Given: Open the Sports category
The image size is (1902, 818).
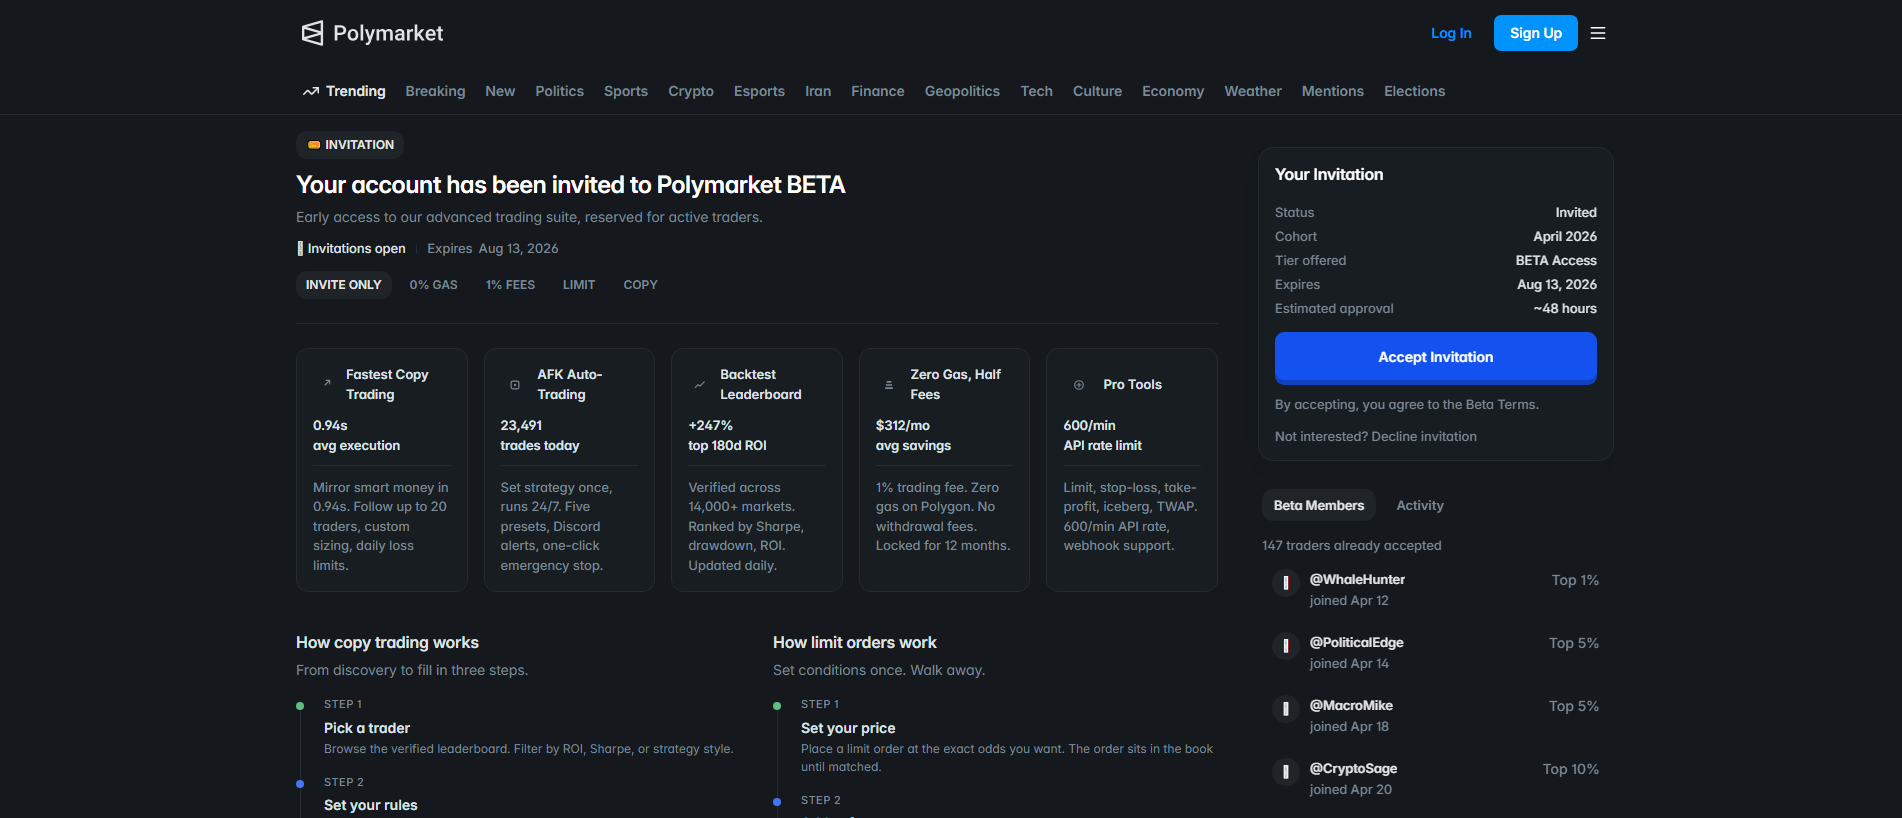Looking at the screenshot, I should click(x=626, y=91).
